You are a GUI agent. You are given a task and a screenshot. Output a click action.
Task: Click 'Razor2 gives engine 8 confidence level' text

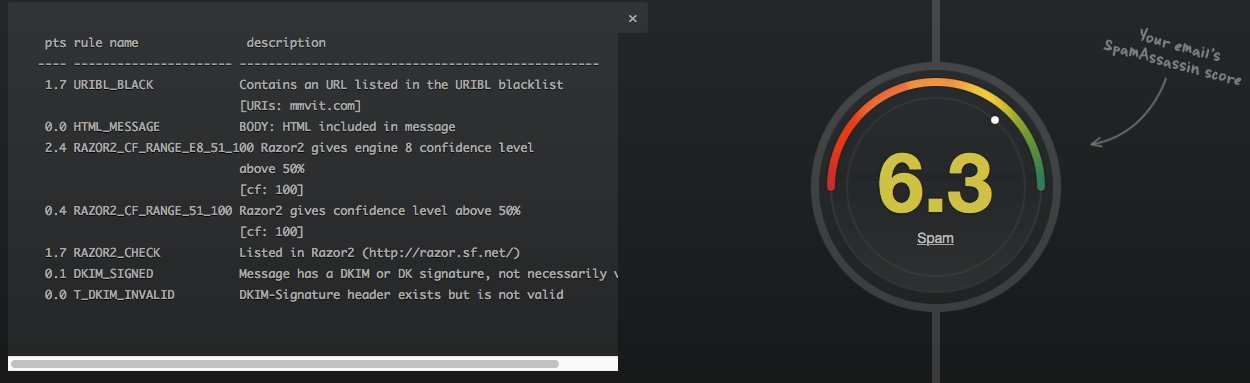[397, 148]
